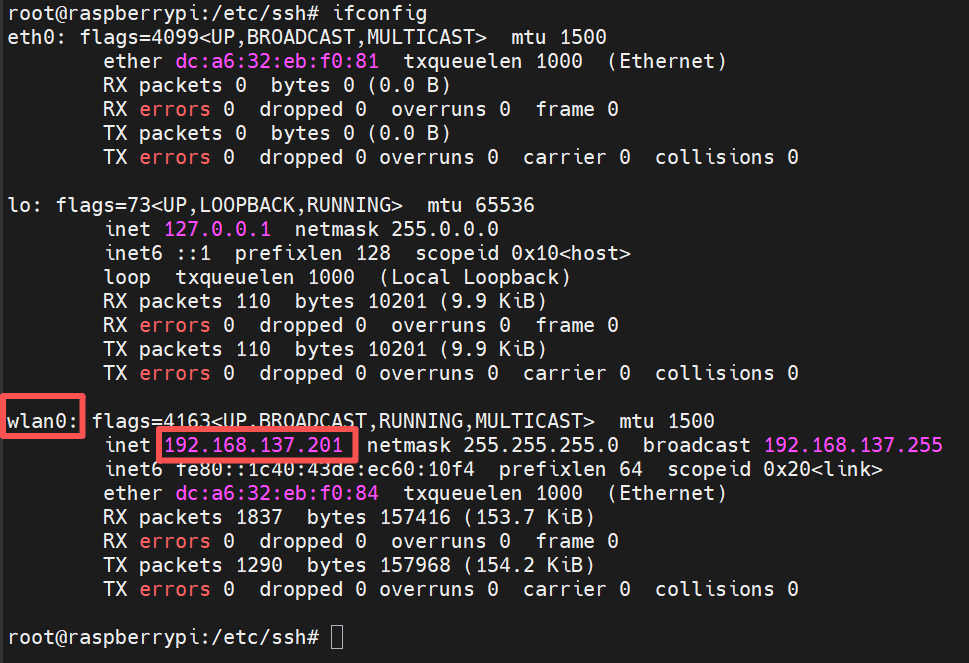Click the eth0 MAC address dc:a6:32:eb:f0:81
This screenshot has width=969, height=663.
pos(277,61)
